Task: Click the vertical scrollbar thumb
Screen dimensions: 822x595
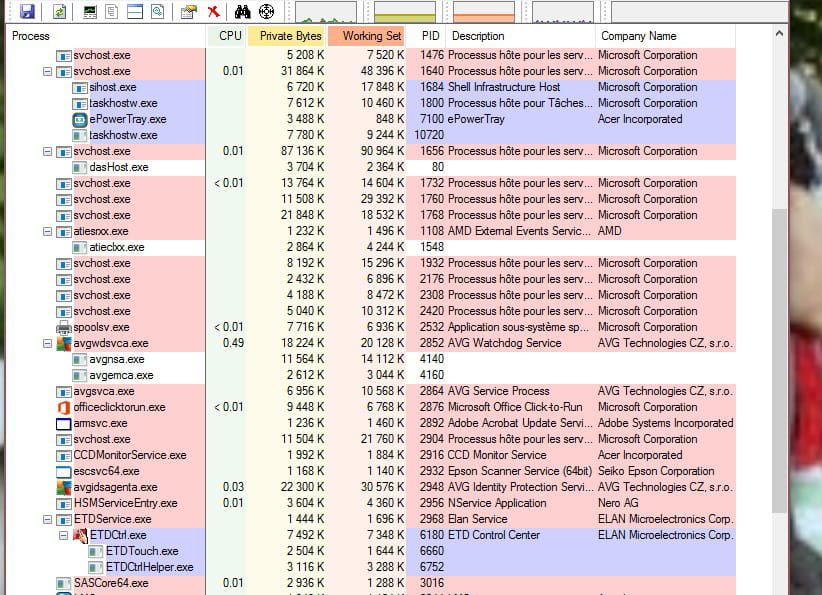Action: (779, 361)
